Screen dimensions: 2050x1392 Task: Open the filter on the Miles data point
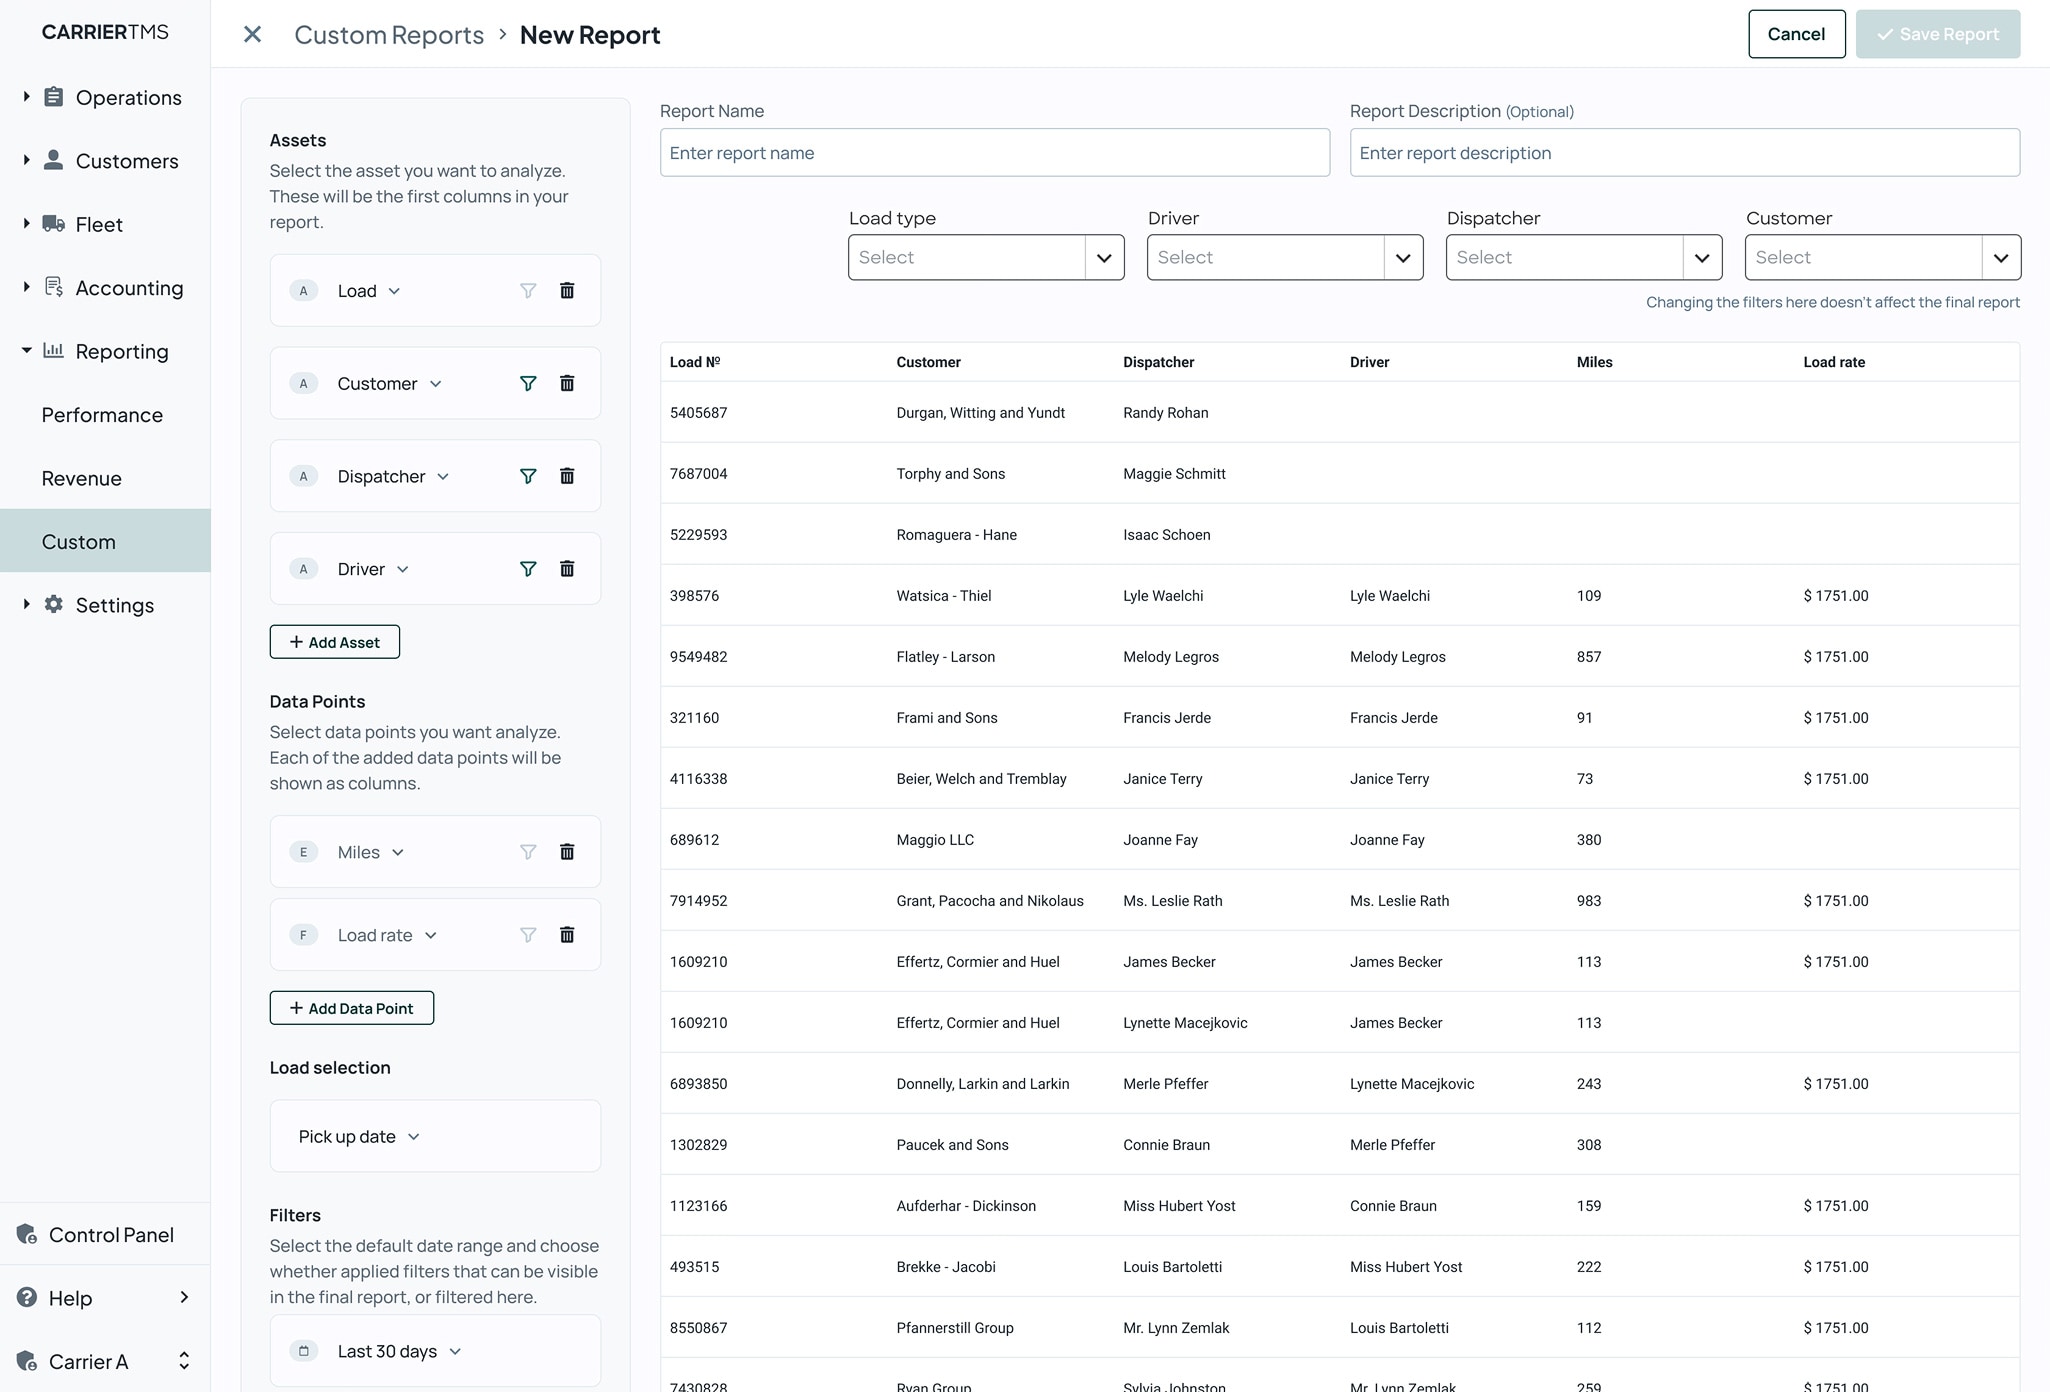point(527,851)
